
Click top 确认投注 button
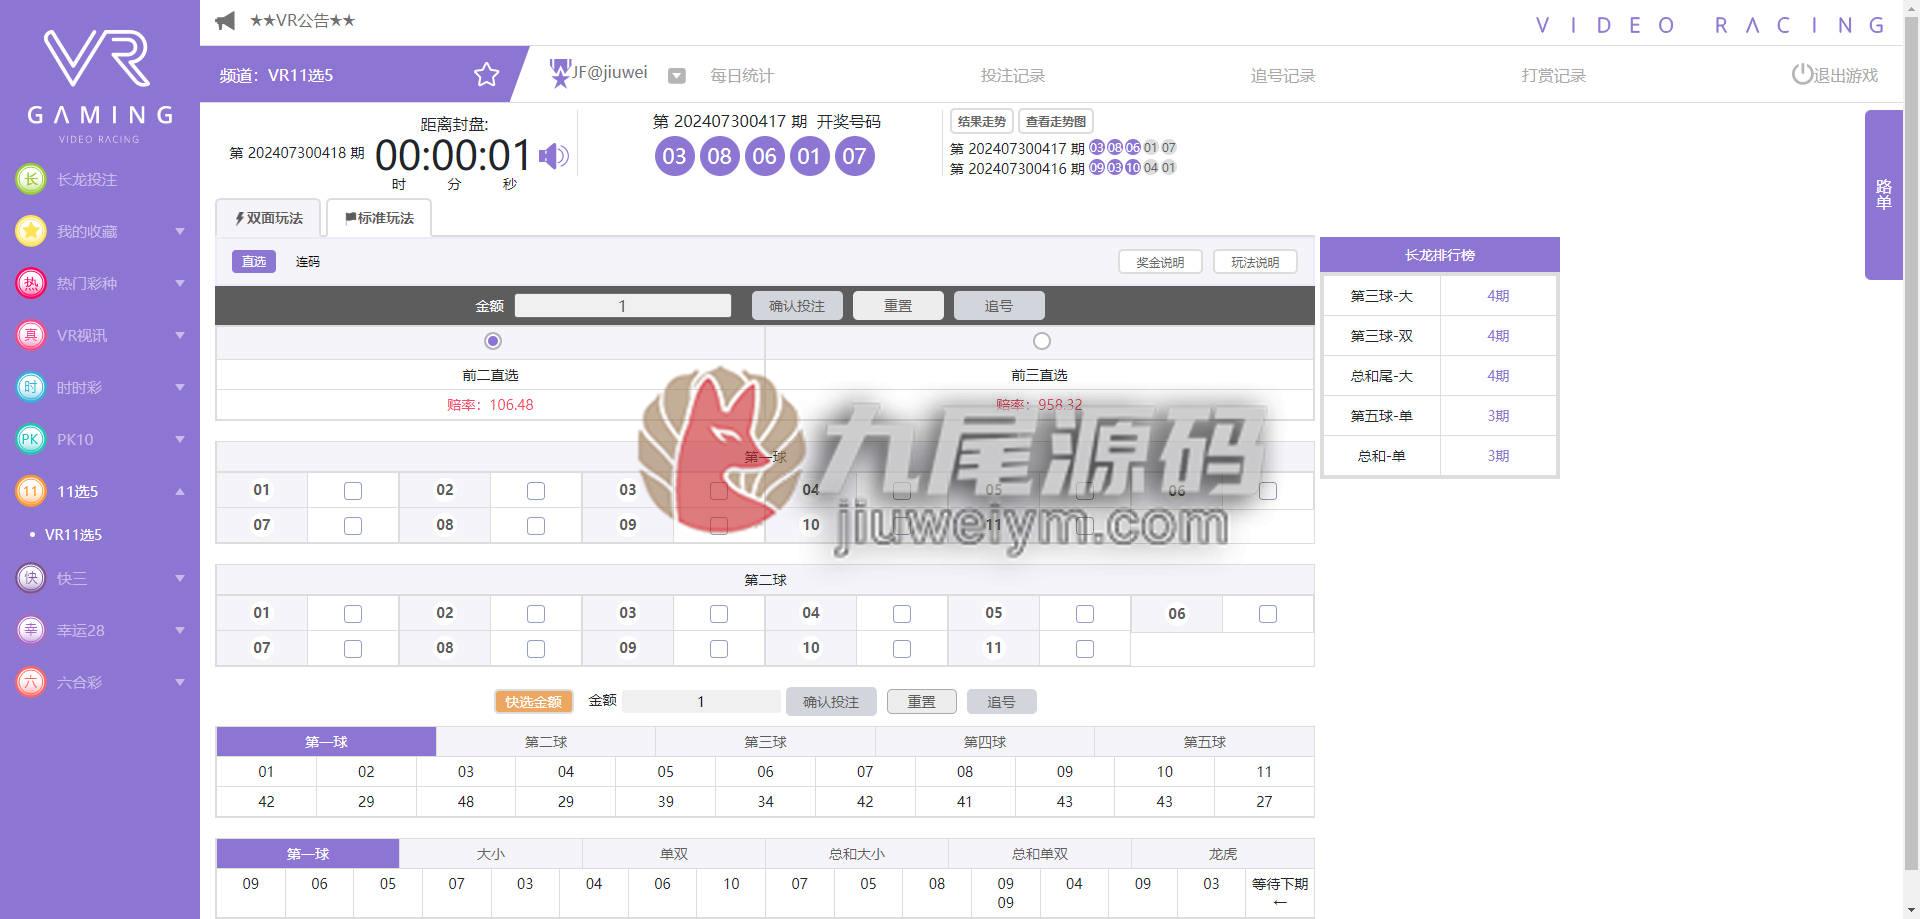797,306
